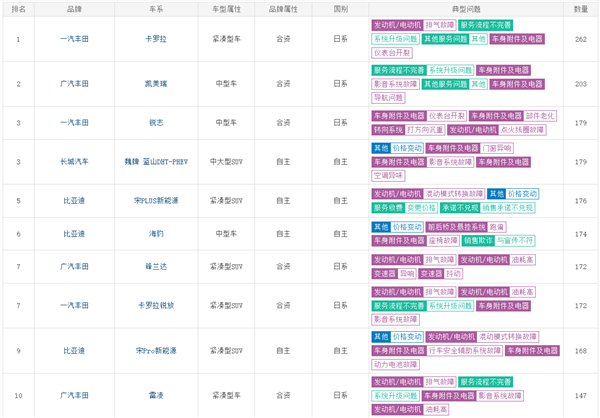
Task: Click 广汽丰田 brand in the 雷凌 row
Action: [74, 396]
